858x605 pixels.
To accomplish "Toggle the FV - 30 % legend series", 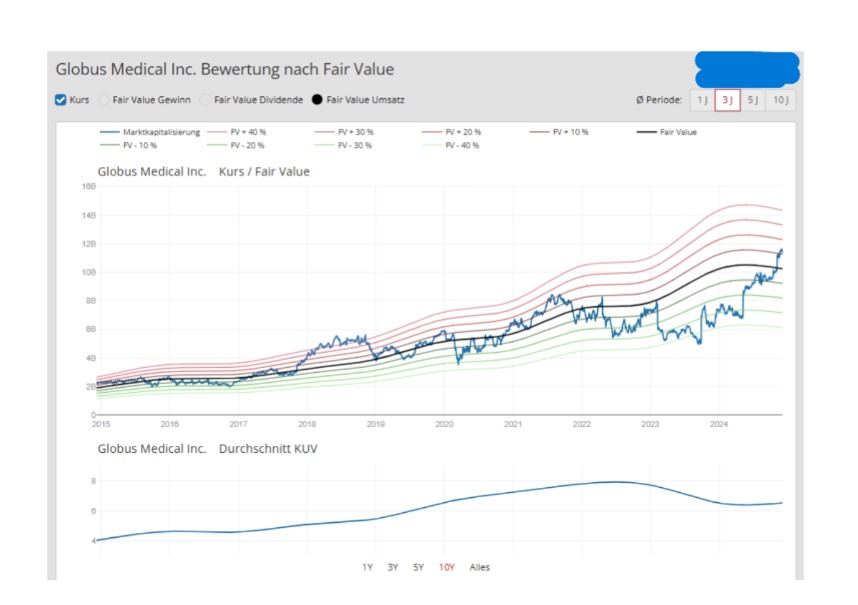I will [344, 145].
